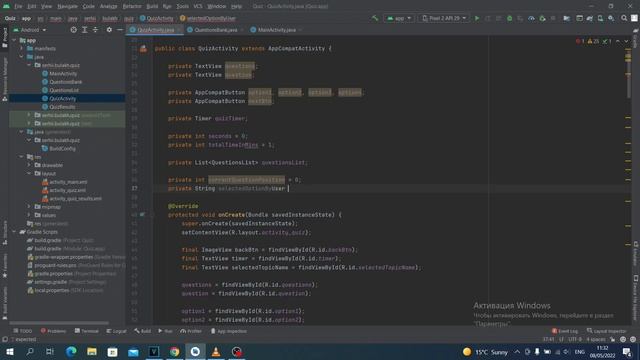Open Project panel settings gear
This screenshot has width=640, height=360.
(x=109, y=30)
